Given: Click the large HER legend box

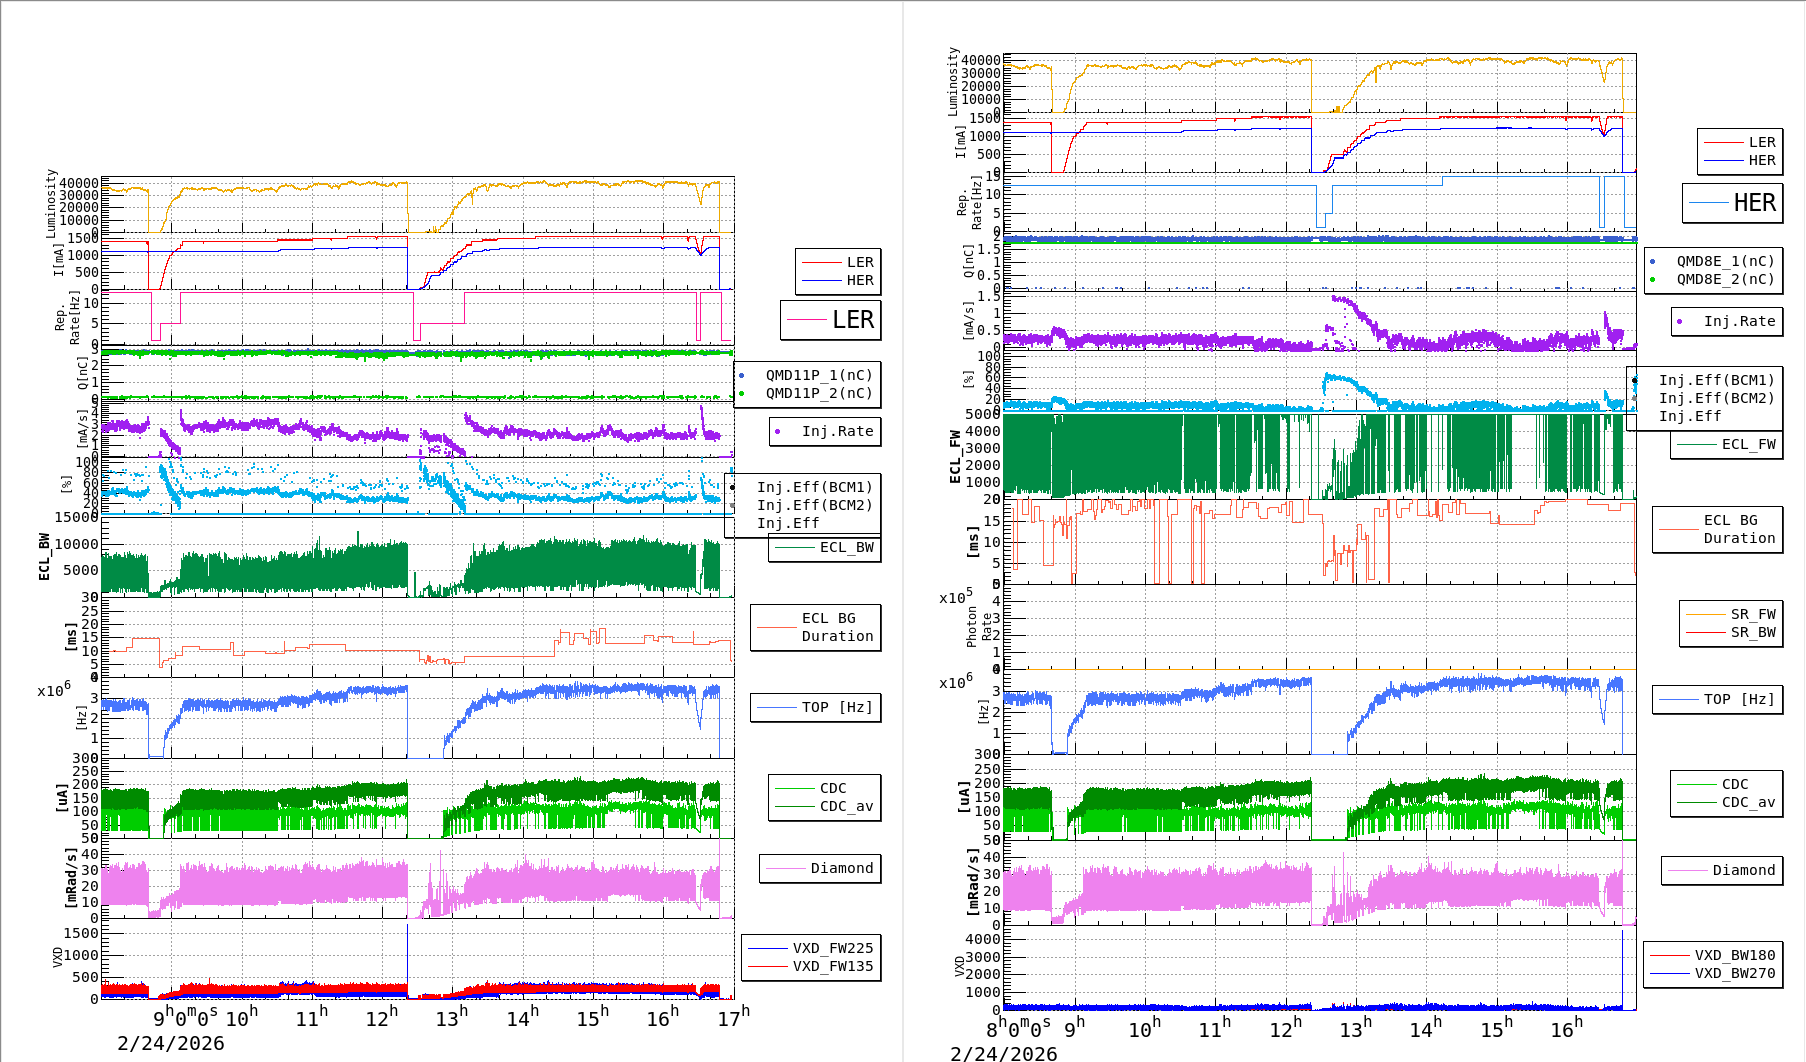Looking at the screenshot, I should (1733, 203).
